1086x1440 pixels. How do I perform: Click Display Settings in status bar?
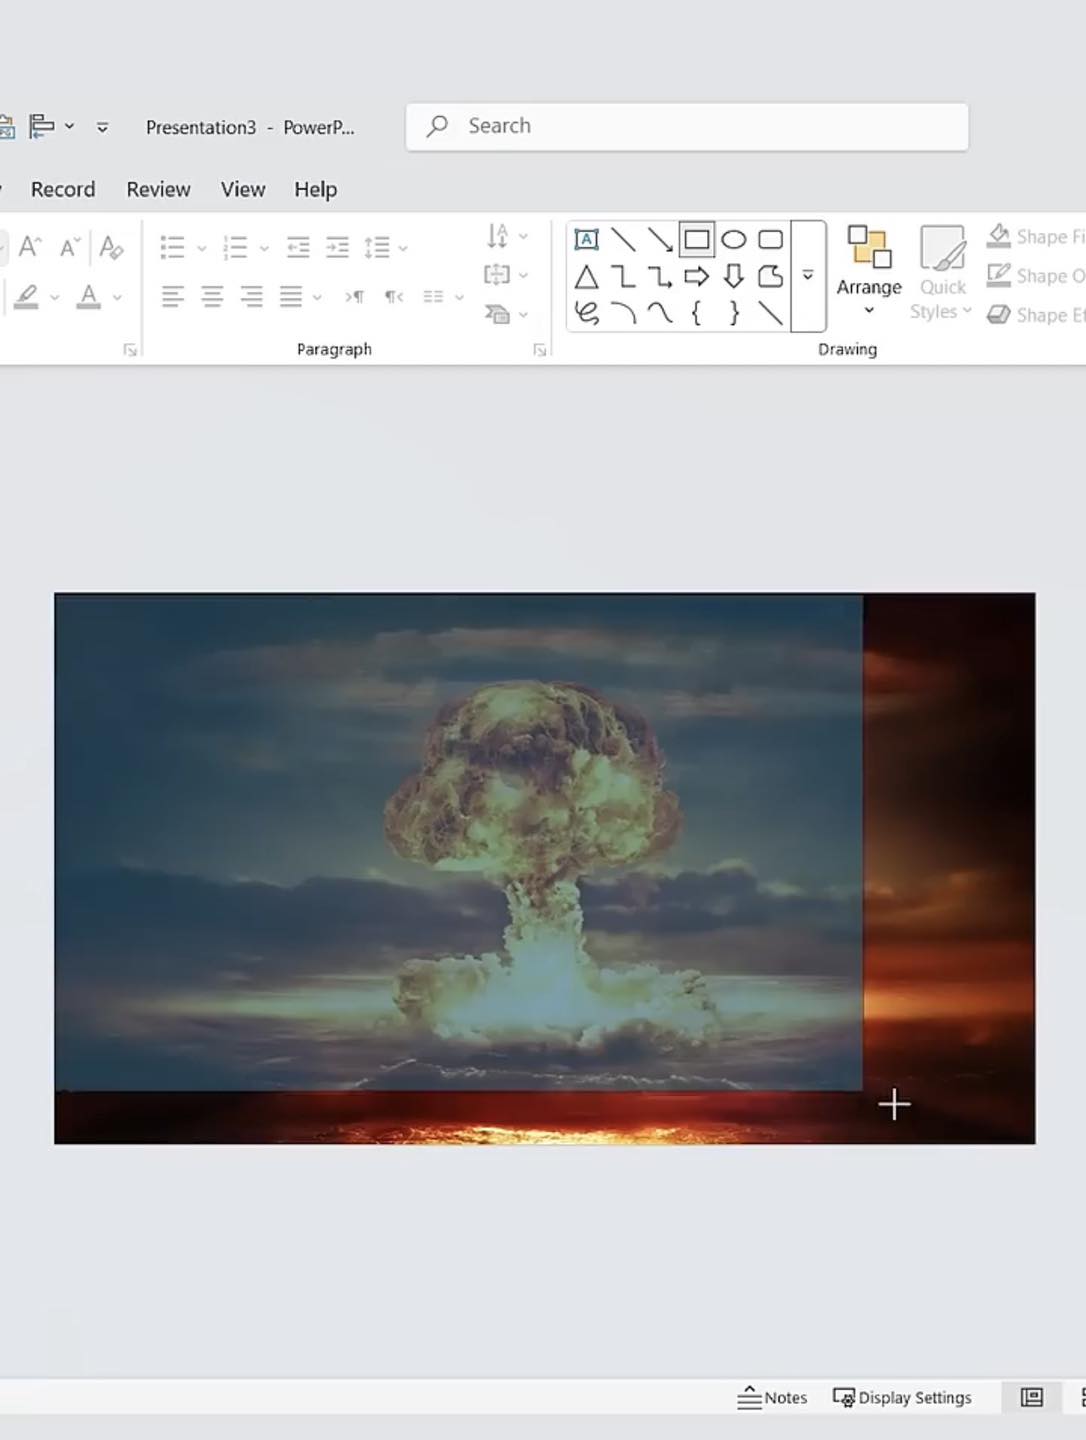[x=902, y=1397]
